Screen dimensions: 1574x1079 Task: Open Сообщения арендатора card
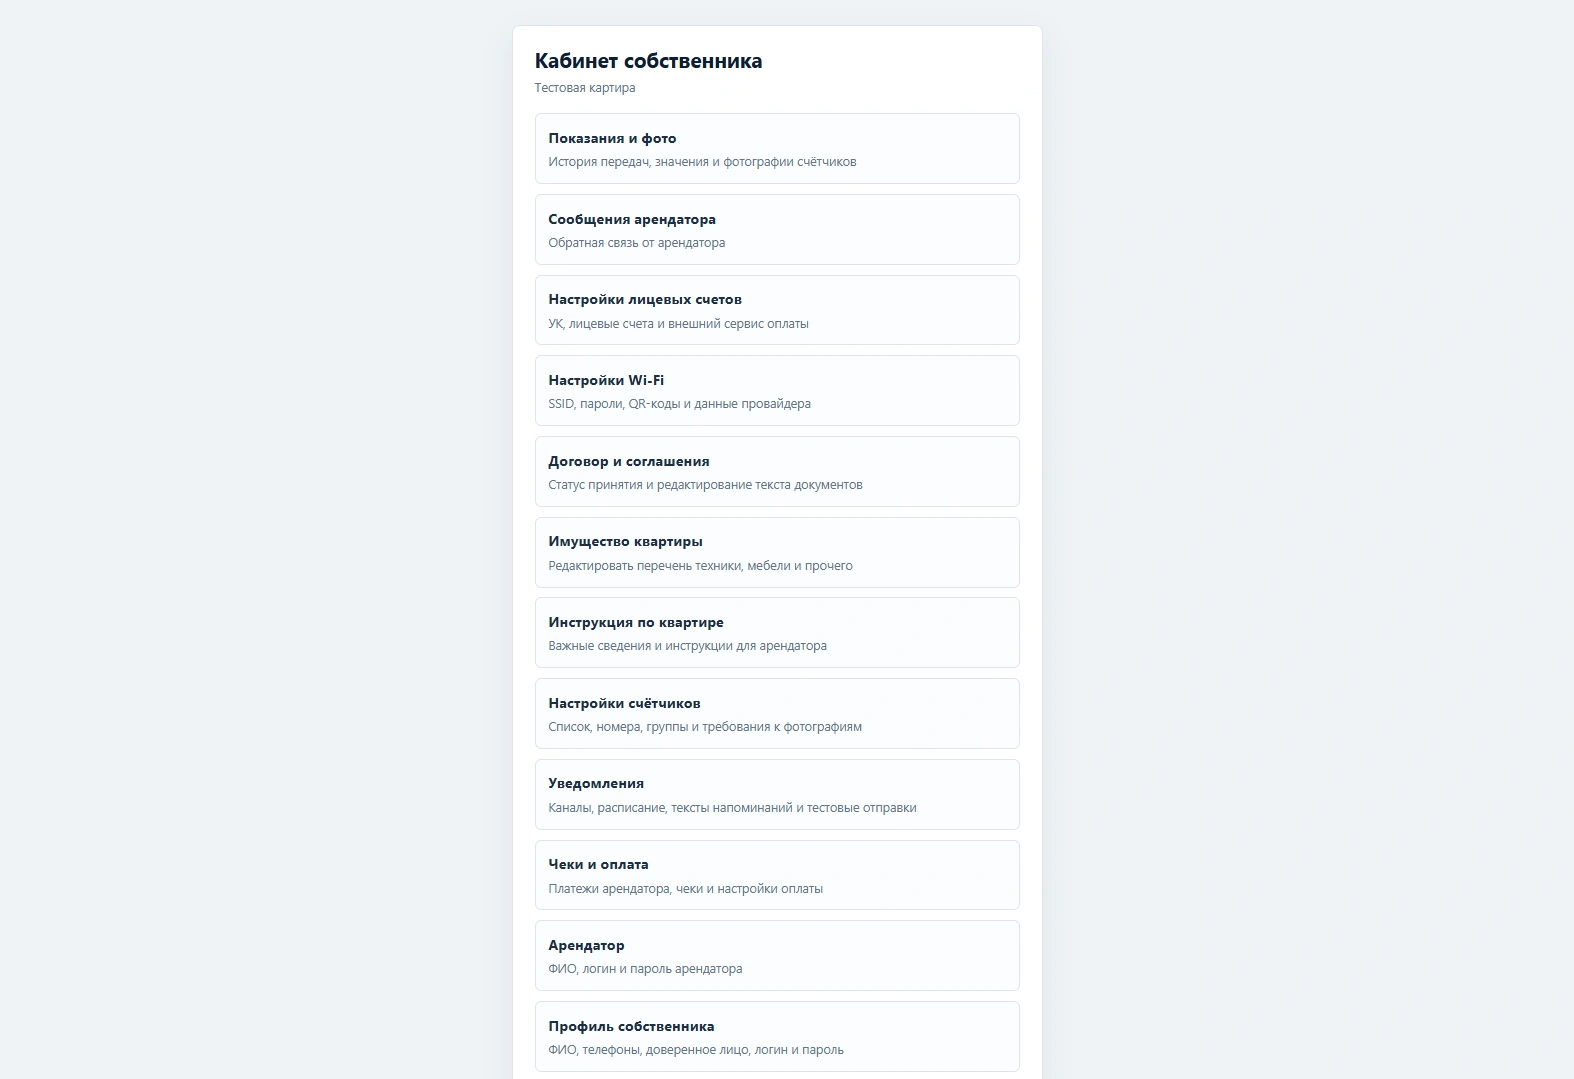click(x=777, y=229)
